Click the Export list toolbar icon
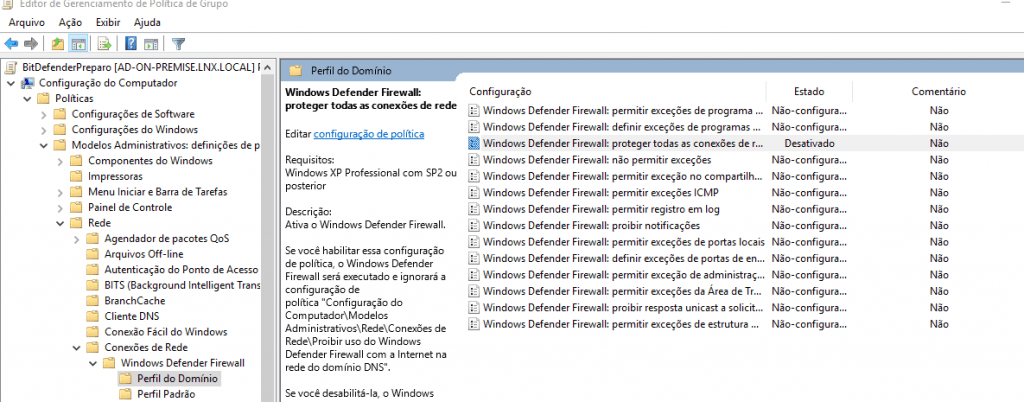The image size is (1024, 402). [104, 44]
